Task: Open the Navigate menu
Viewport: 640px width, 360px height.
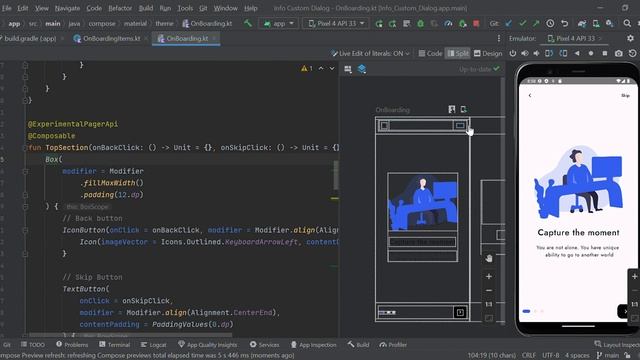Action: coord(67,8)
